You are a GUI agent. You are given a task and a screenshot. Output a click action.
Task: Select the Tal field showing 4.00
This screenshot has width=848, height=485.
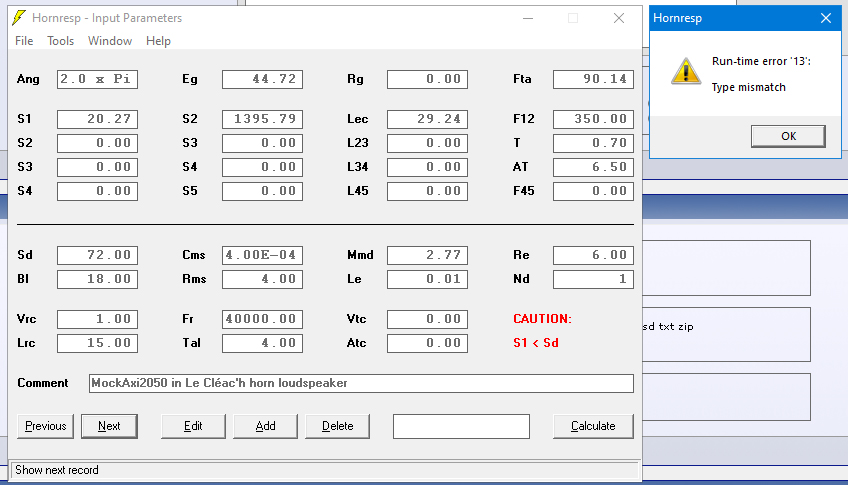262,343
